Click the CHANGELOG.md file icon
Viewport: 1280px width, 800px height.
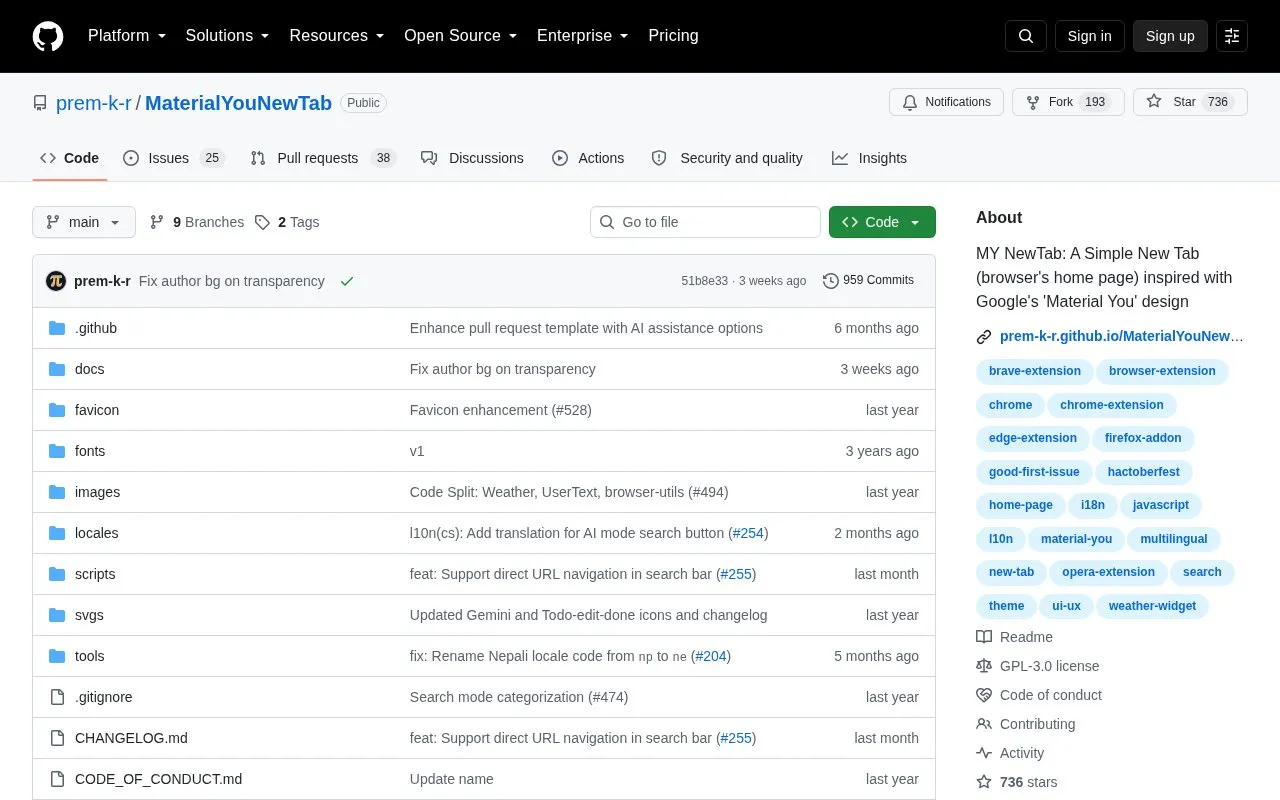click(57, 738)
